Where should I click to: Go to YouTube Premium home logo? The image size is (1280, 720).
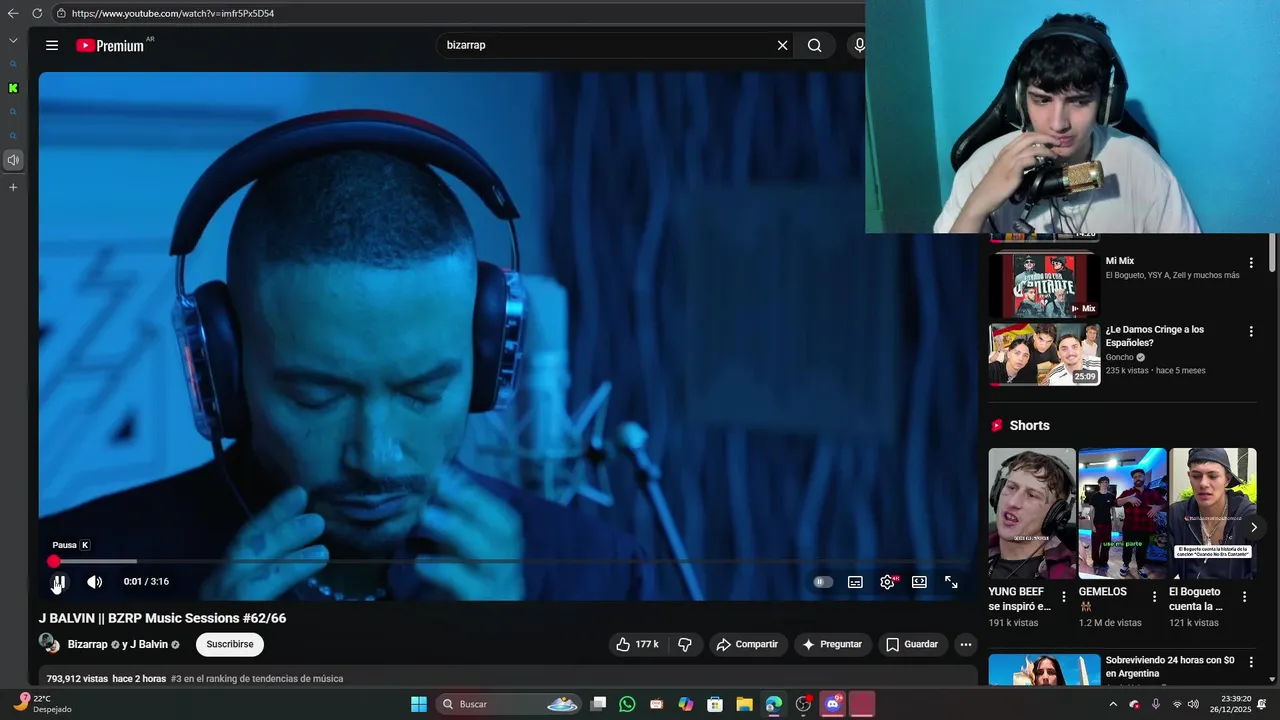(x=110, y=45)
